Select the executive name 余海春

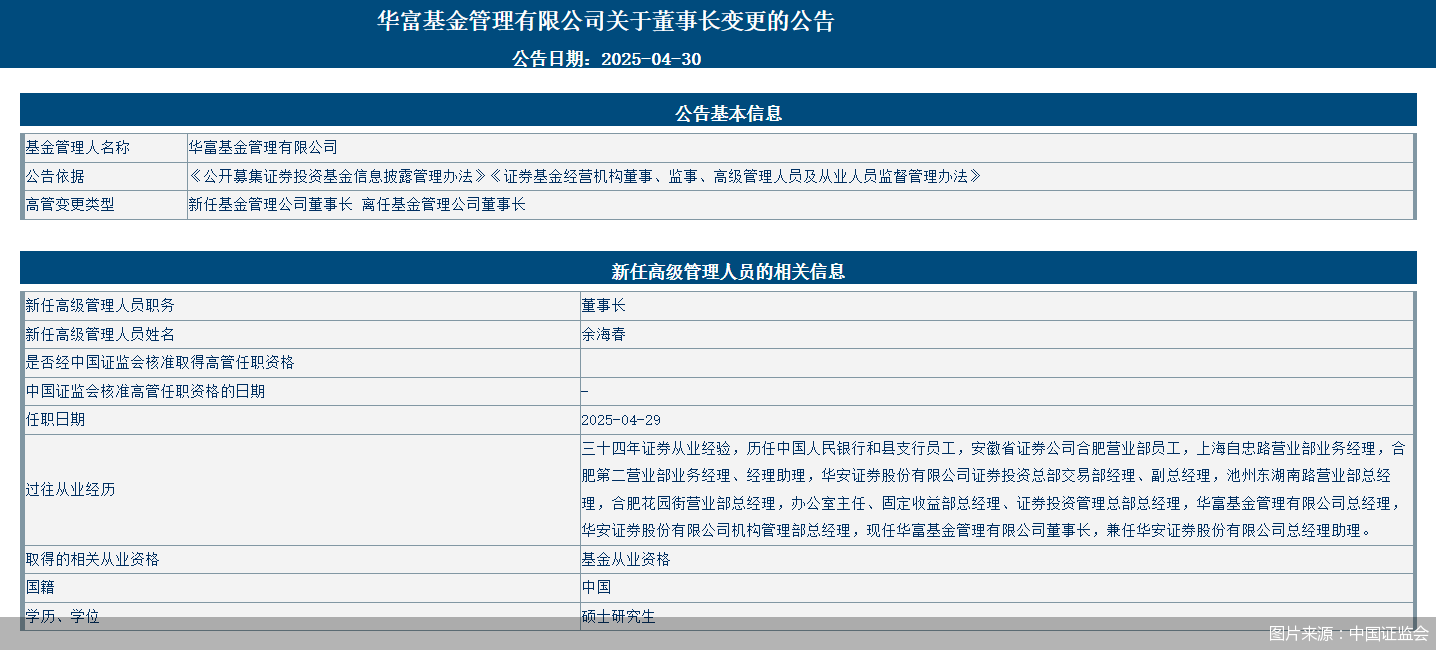pyautogui.click(x=603, y=334)
